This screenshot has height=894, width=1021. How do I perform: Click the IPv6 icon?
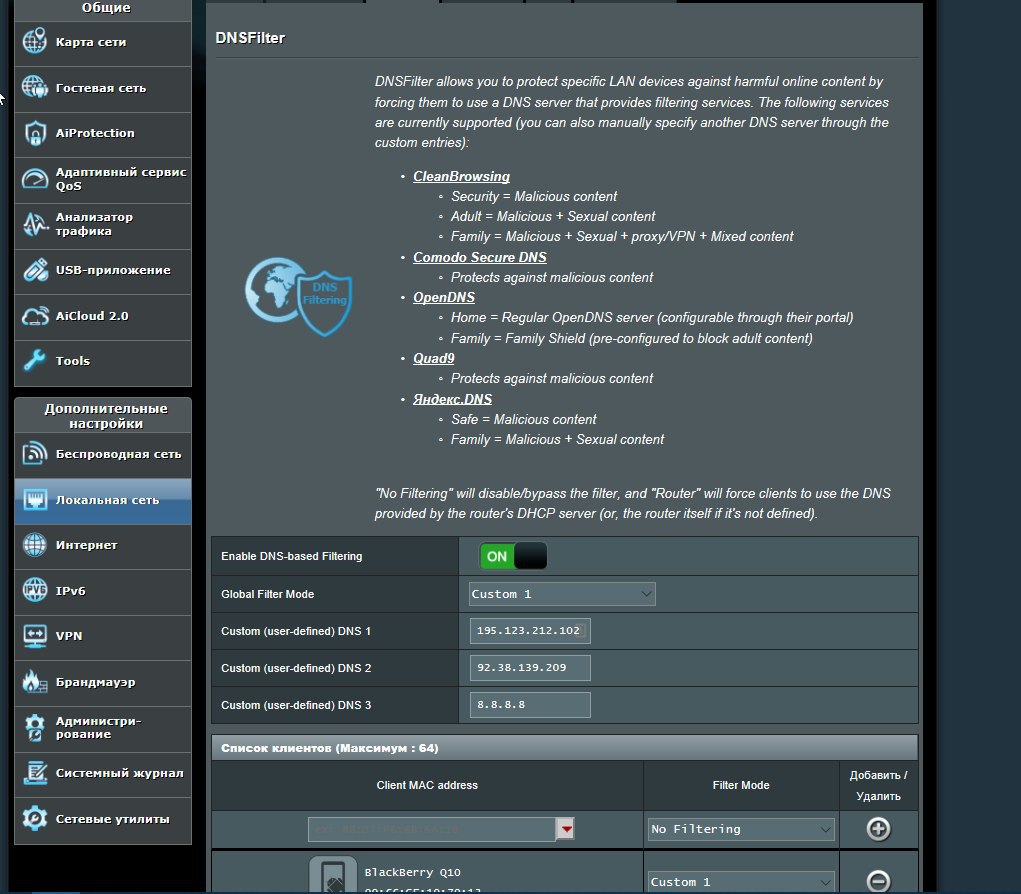point(35,591)
